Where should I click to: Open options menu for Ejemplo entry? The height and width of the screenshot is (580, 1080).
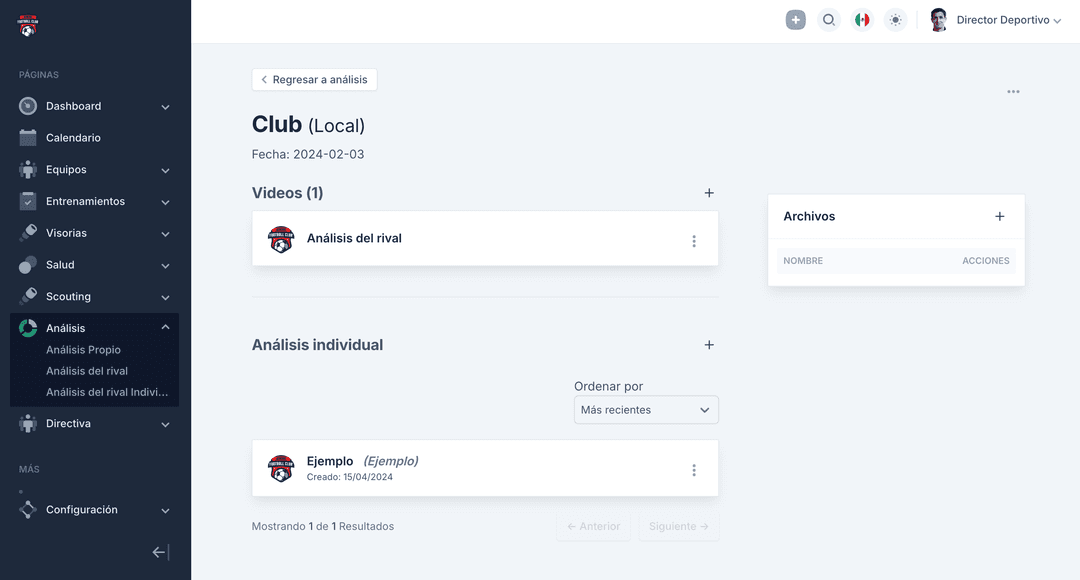(x=694, y=470)
